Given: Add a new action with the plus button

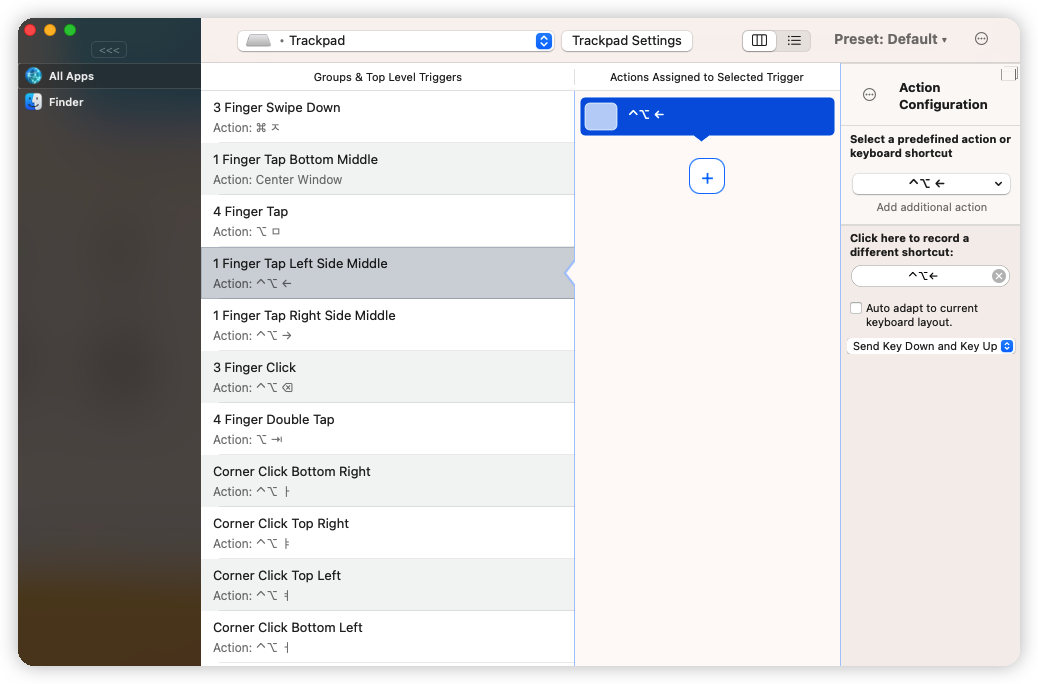Looking at the screenshot, I should [707, 177].
